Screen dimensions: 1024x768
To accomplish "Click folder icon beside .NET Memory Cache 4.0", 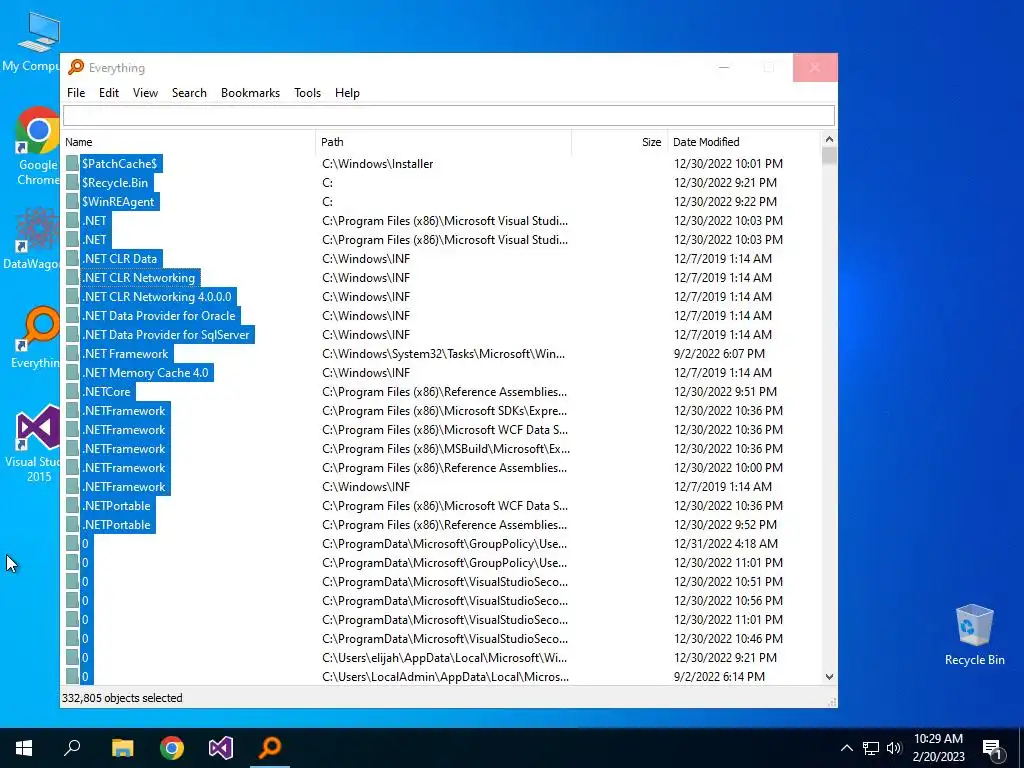I will (x=72, y=372).
